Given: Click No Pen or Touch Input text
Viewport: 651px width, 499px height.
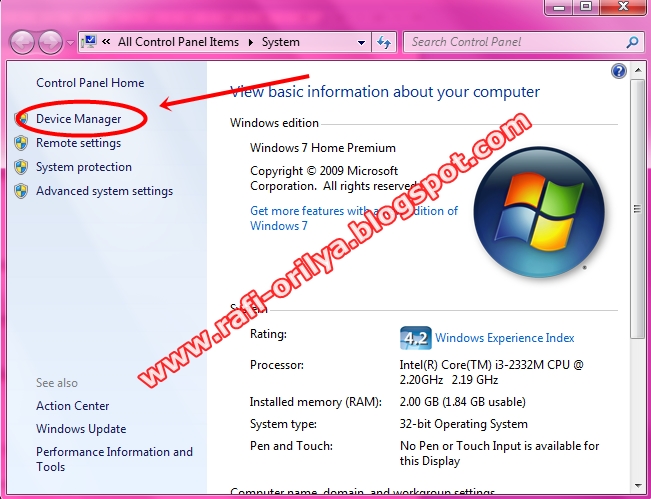Looking at the screenshot, I should pos(499,453).
